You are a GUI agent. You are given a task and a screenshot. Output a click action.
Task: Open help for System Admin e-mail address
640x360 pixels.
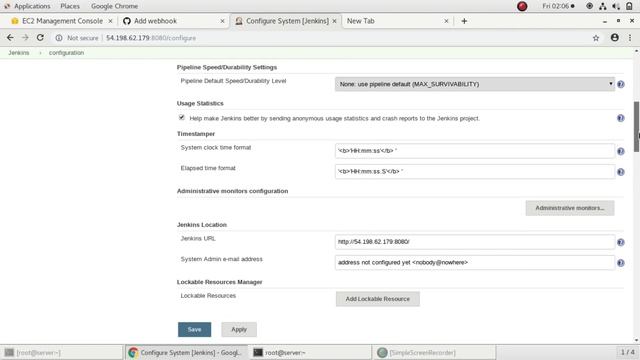(x=620, y=263)
